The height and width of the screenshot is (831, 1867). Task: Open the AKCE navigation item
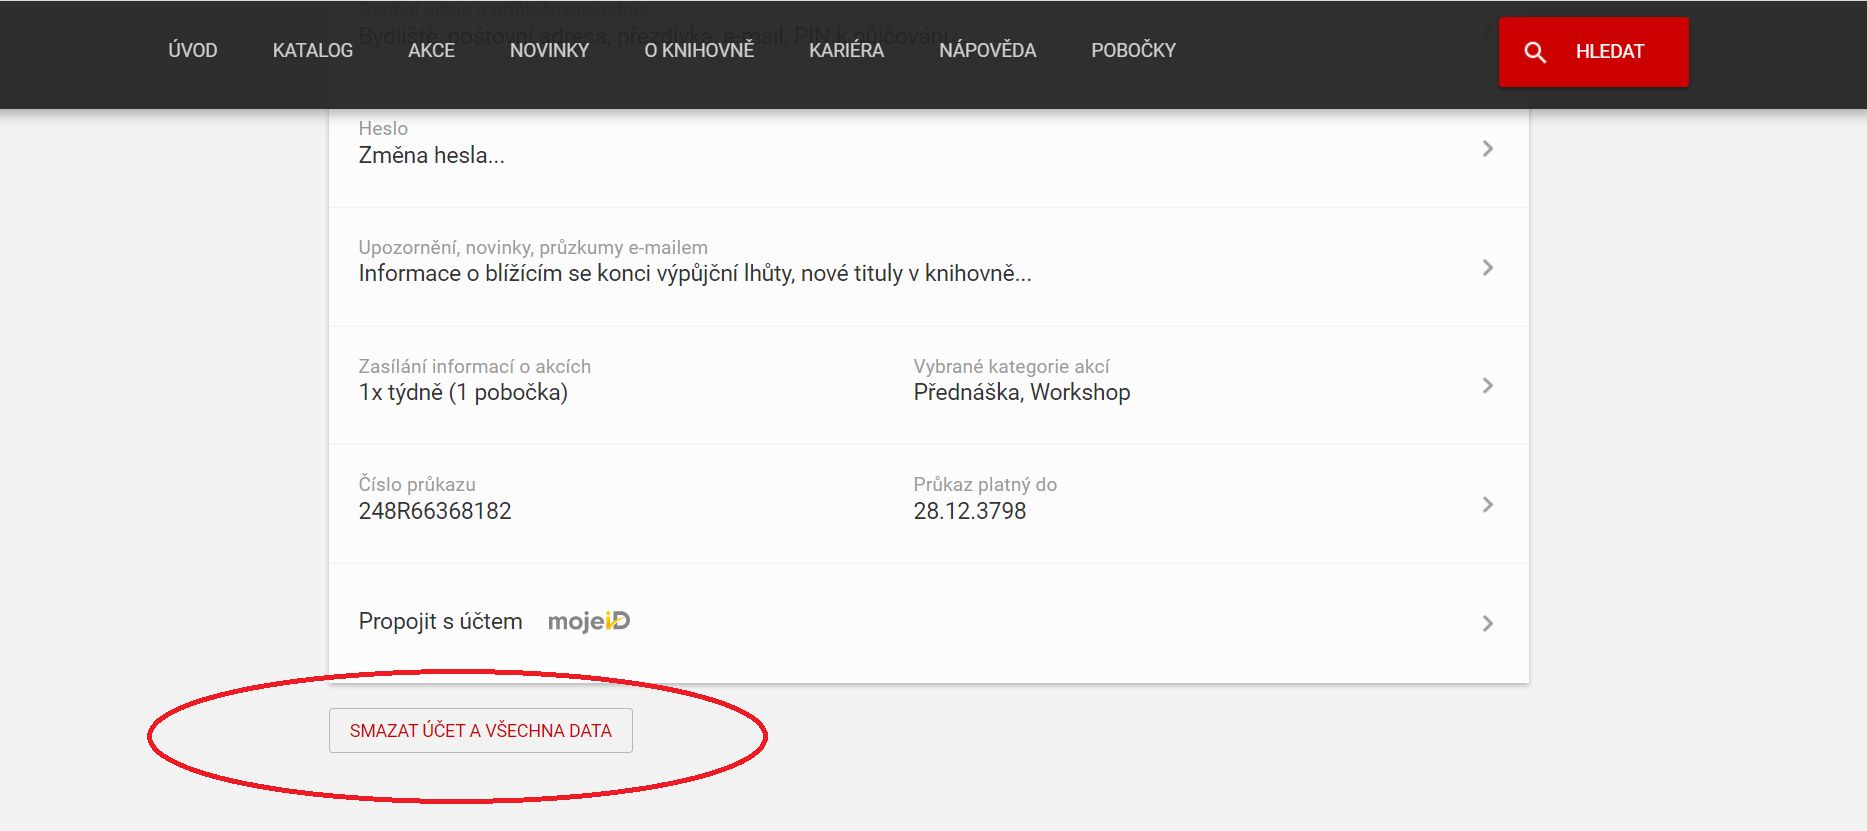tap(431, 50)
